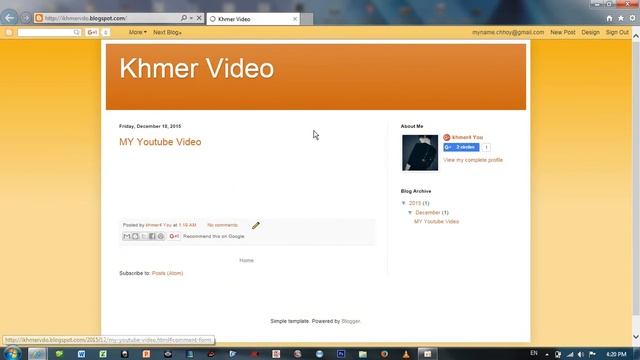Open the khmer4 You profile name link

click(467, 137)
